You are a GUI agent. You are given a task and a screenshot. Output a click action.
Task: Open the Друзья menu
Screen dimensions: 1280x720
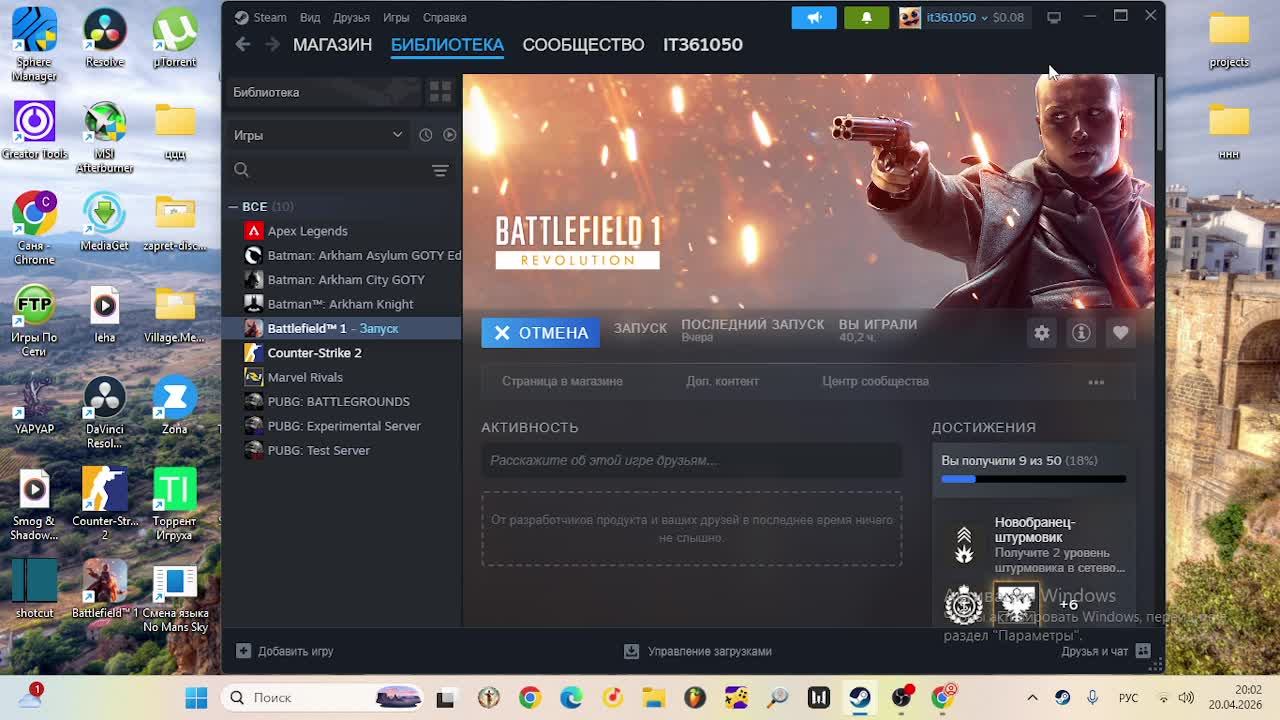point(351,17)
